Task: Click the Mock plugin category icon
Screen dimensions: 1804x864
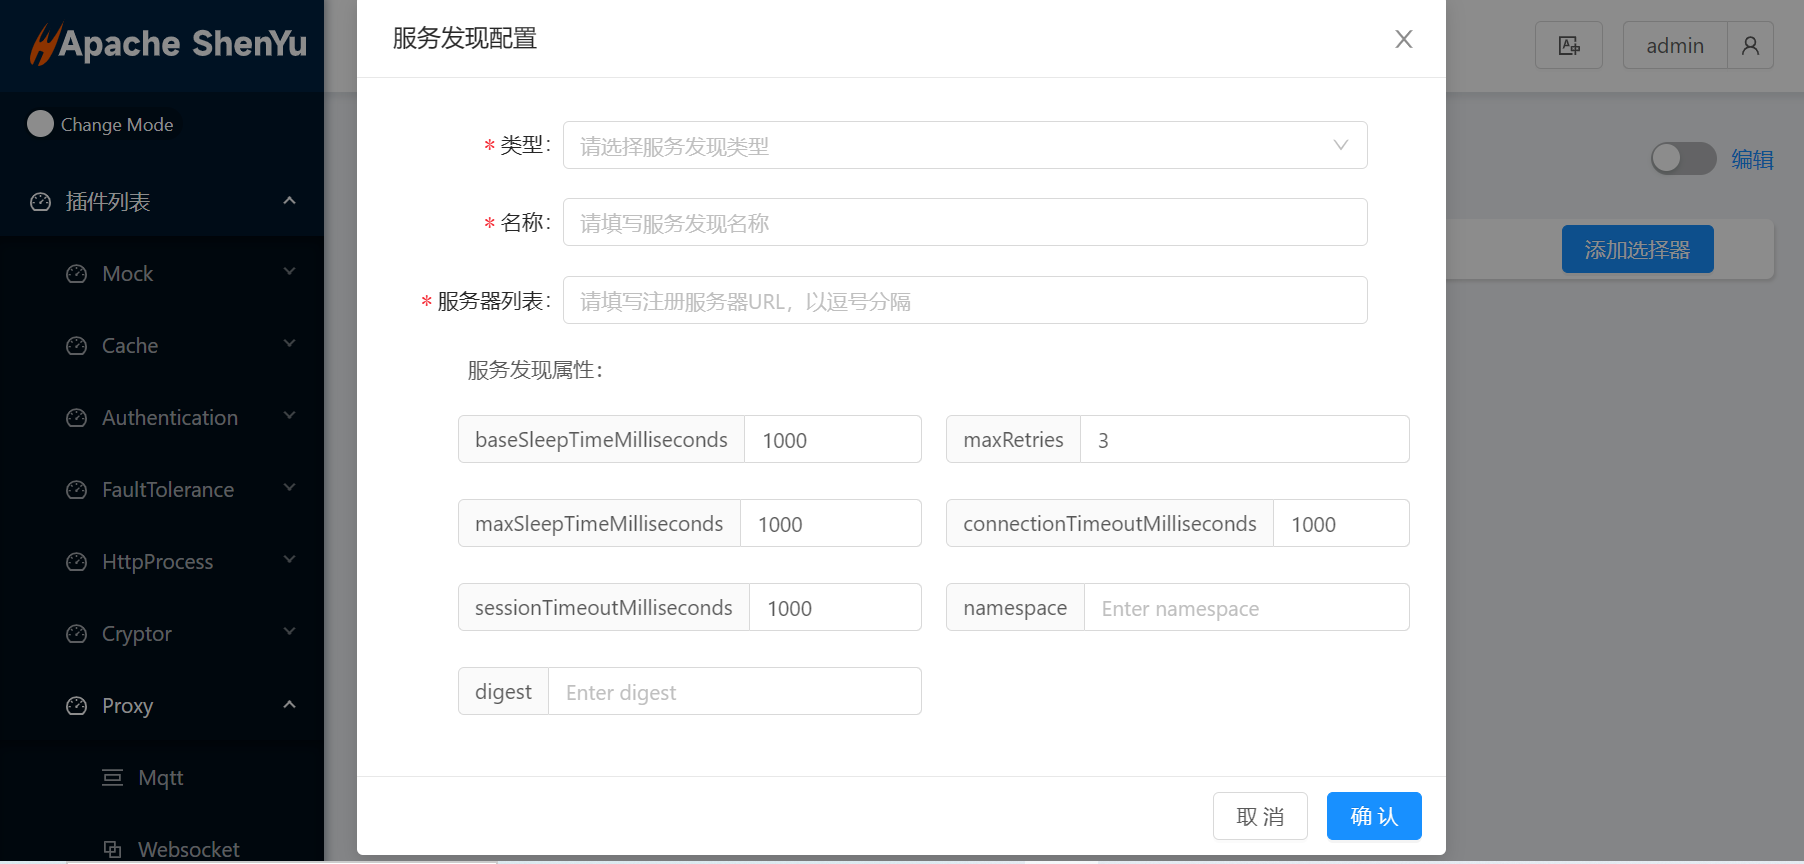Action: pos(77,274)
